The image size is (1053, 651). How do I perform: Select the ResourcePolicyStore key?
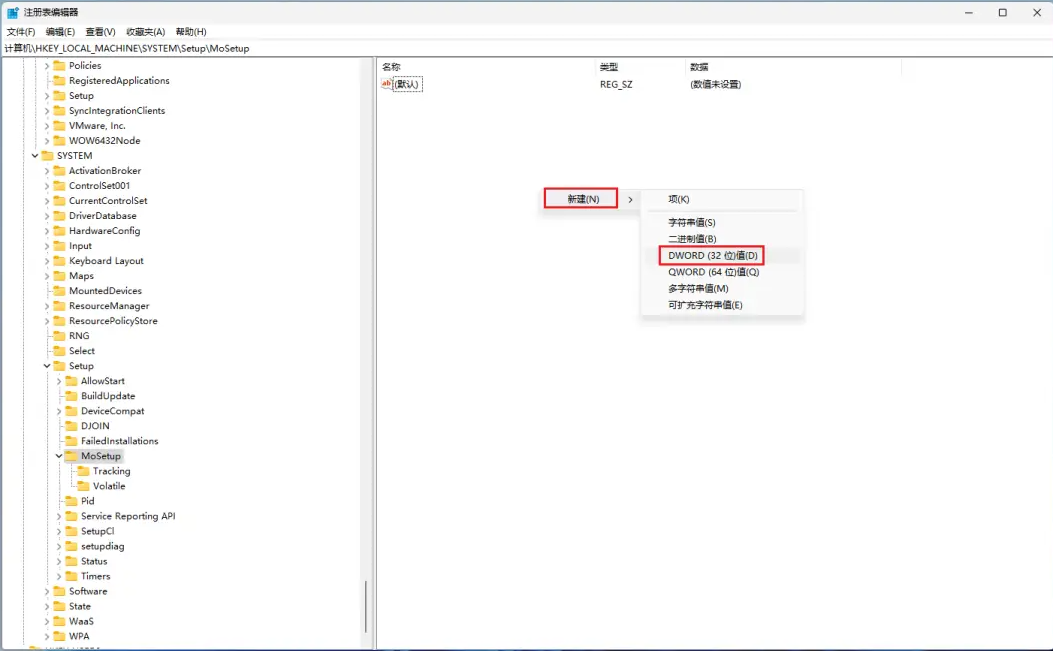[x=113, y=321]
